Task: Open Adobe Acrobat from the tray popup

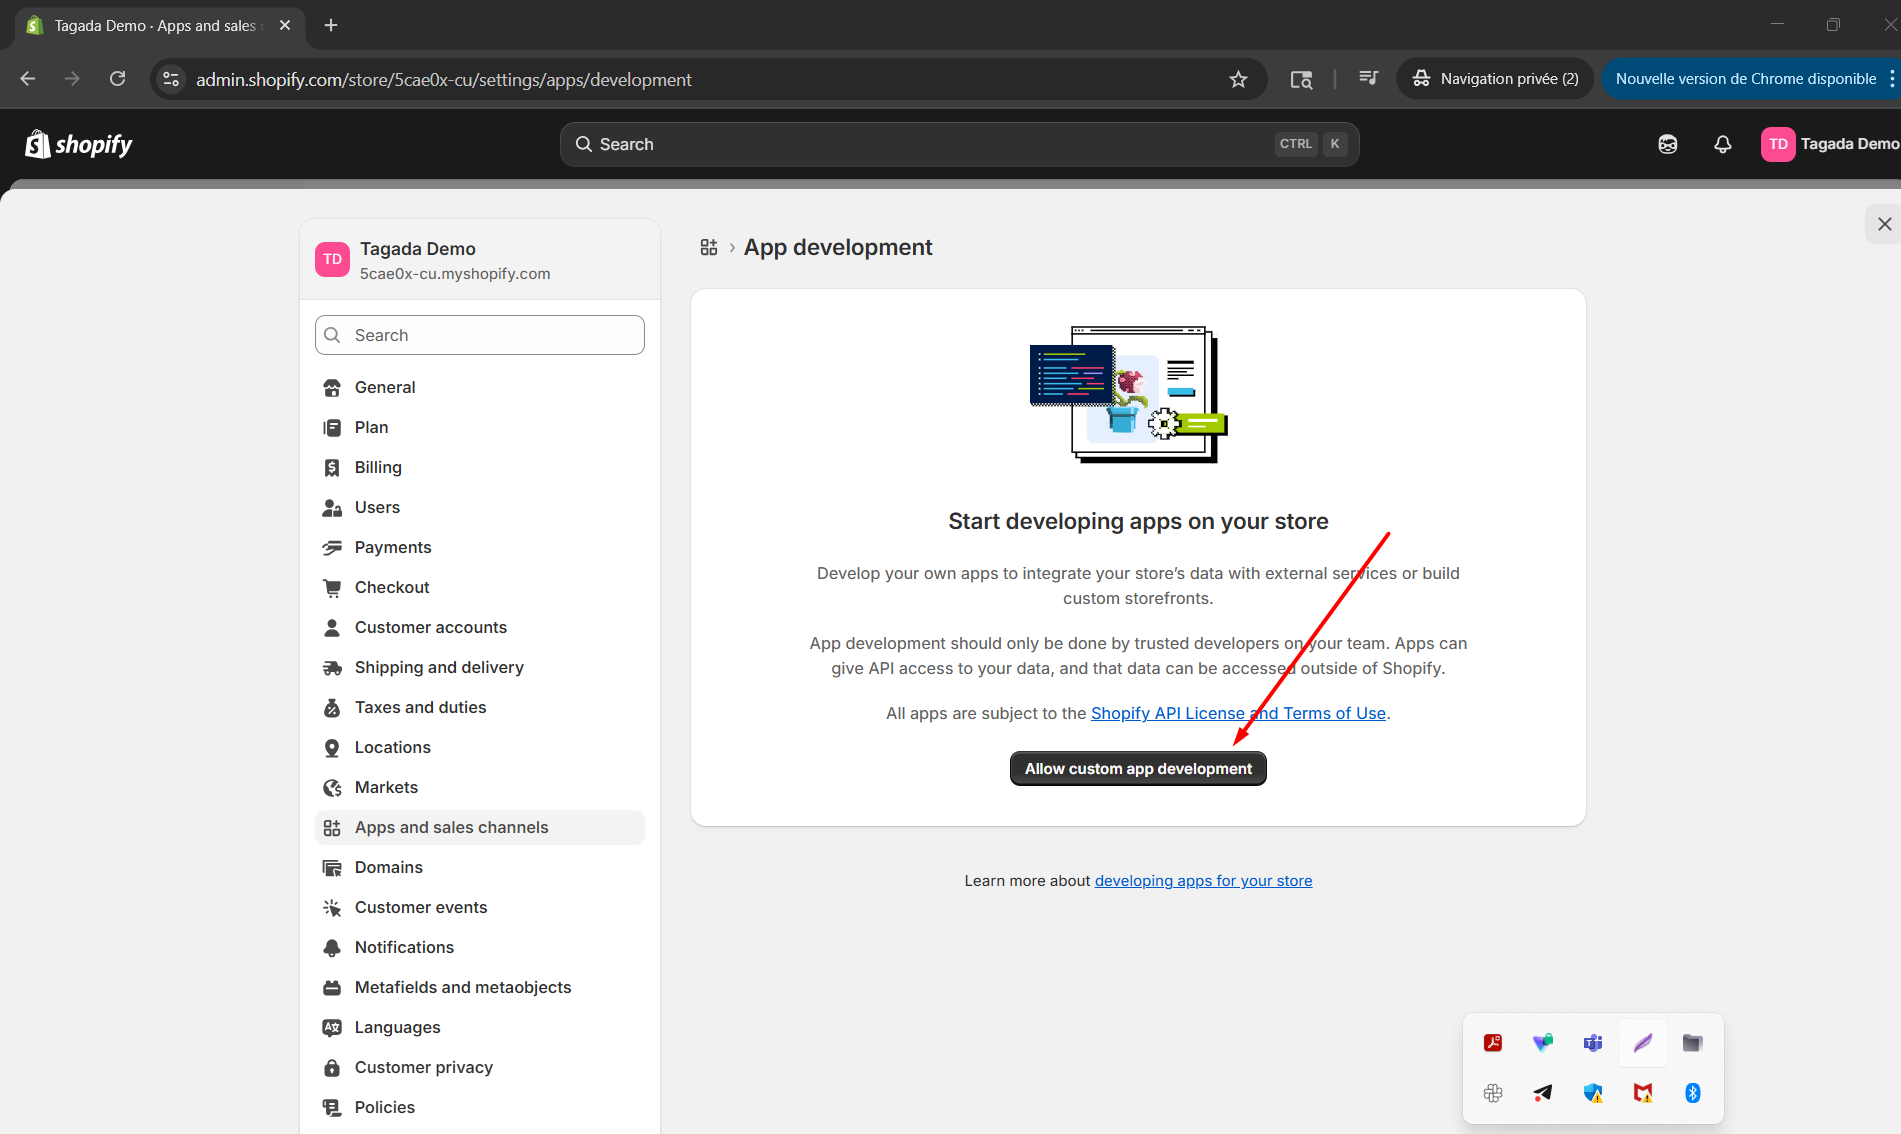Action: tap(1493, 1043)
